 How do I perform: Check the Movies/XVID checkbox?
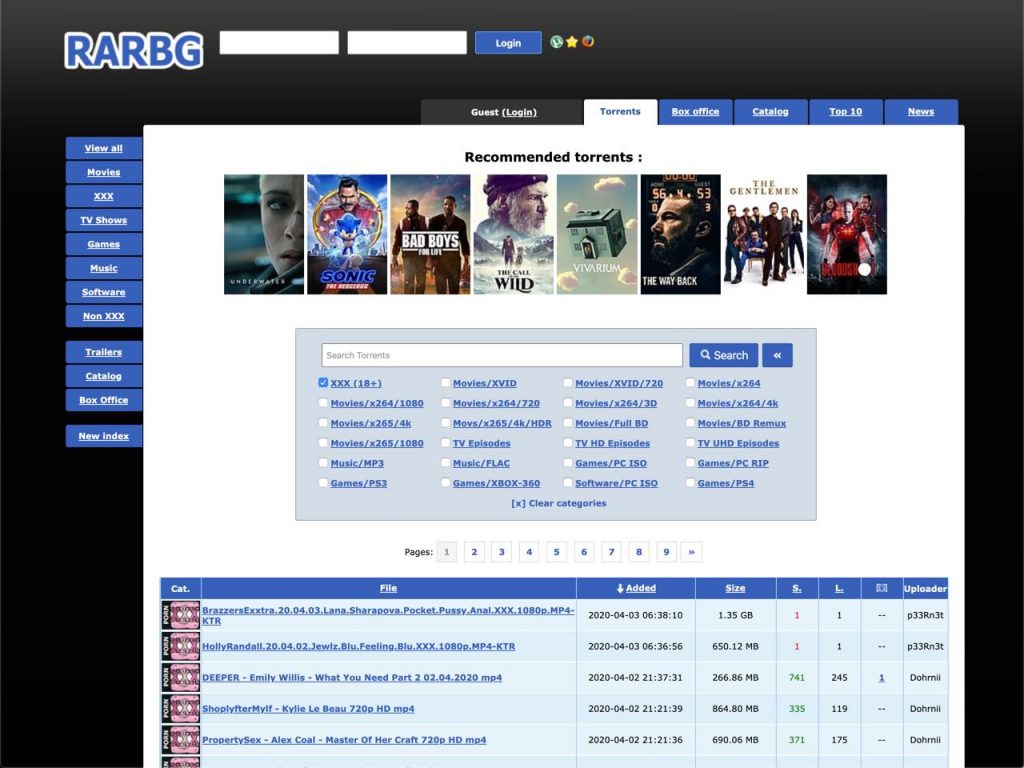pos(445,383)
